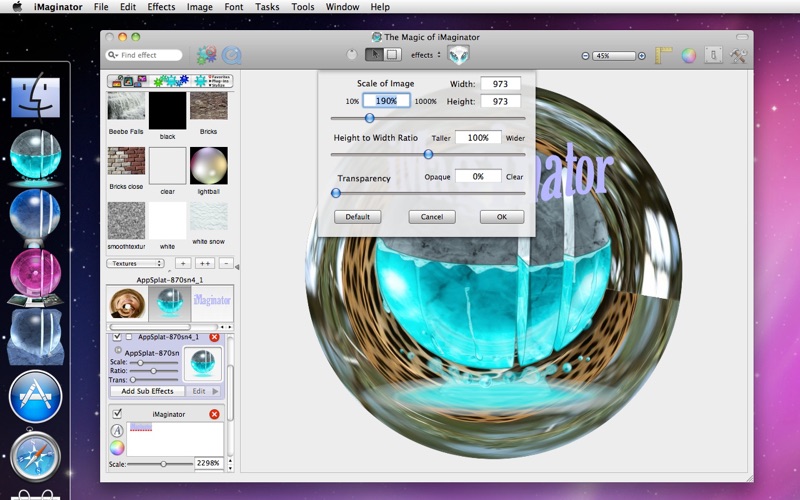The width and height of the screenshot is (800, 500).
Task: Select the lightball texture thumbnail
Action: [209, 166]
